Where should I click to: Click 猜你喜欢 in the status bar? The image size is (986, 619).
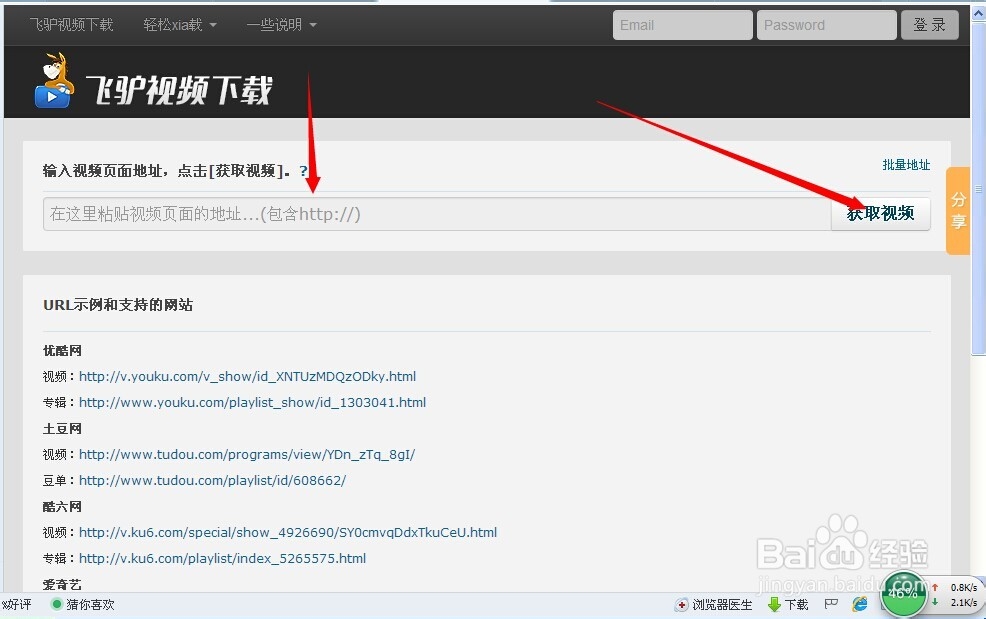pyautogui.click(x=83, y=605)
